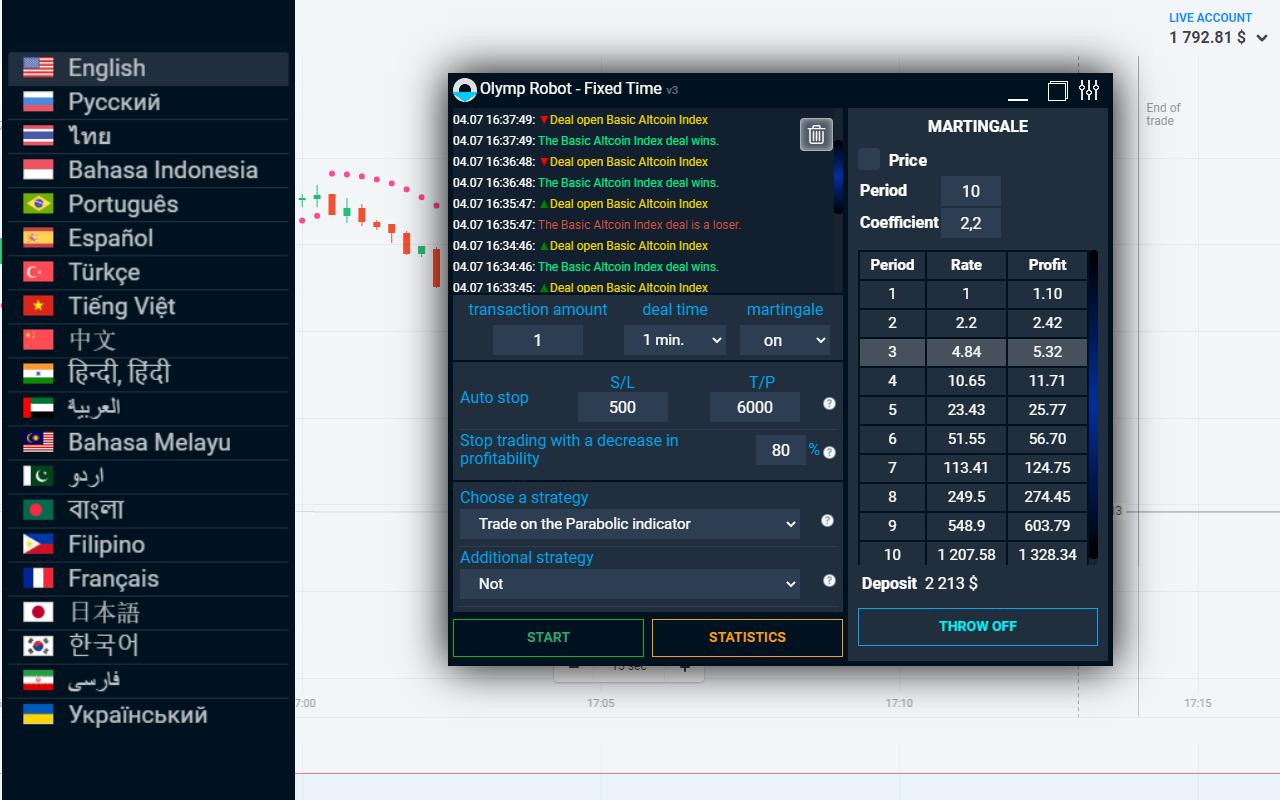Image resolution: width=1280 pixels, height=800 pixels.
Task: Click the Bangladesh flag icon
Action: (38, 510)
